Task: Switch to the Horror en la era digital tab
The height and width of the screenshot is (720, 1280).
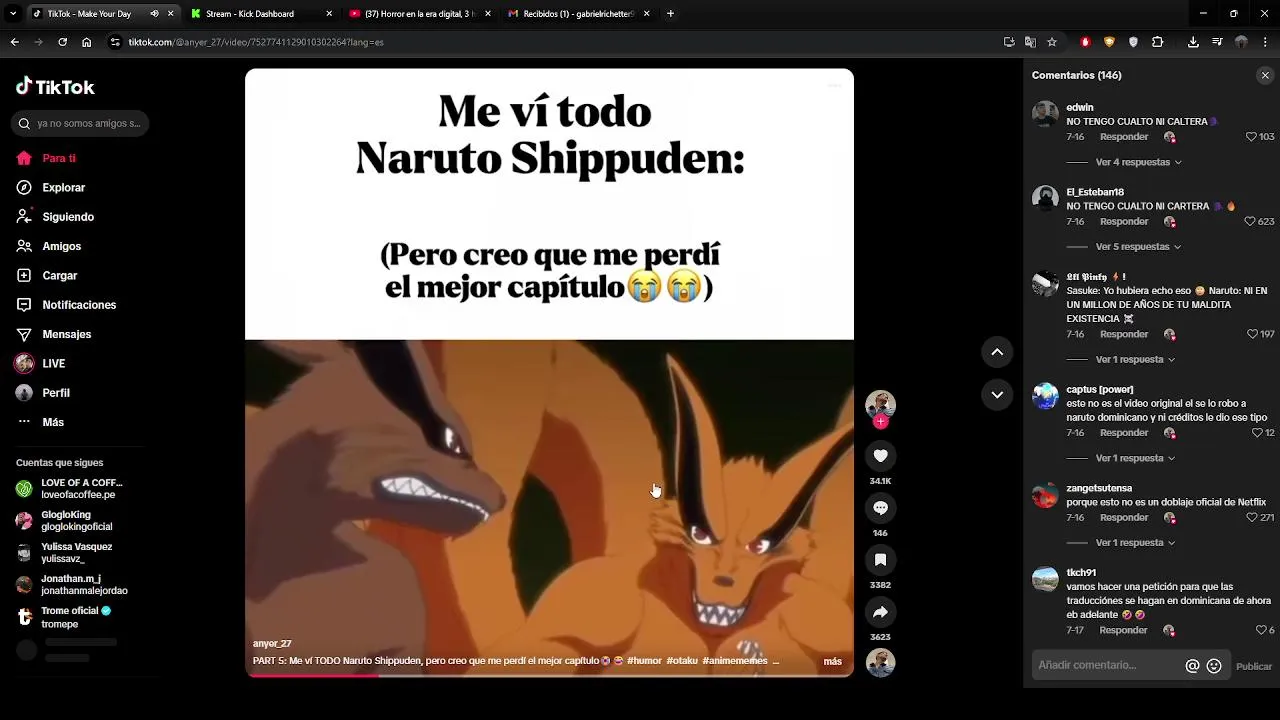Action: coord(420,14)
